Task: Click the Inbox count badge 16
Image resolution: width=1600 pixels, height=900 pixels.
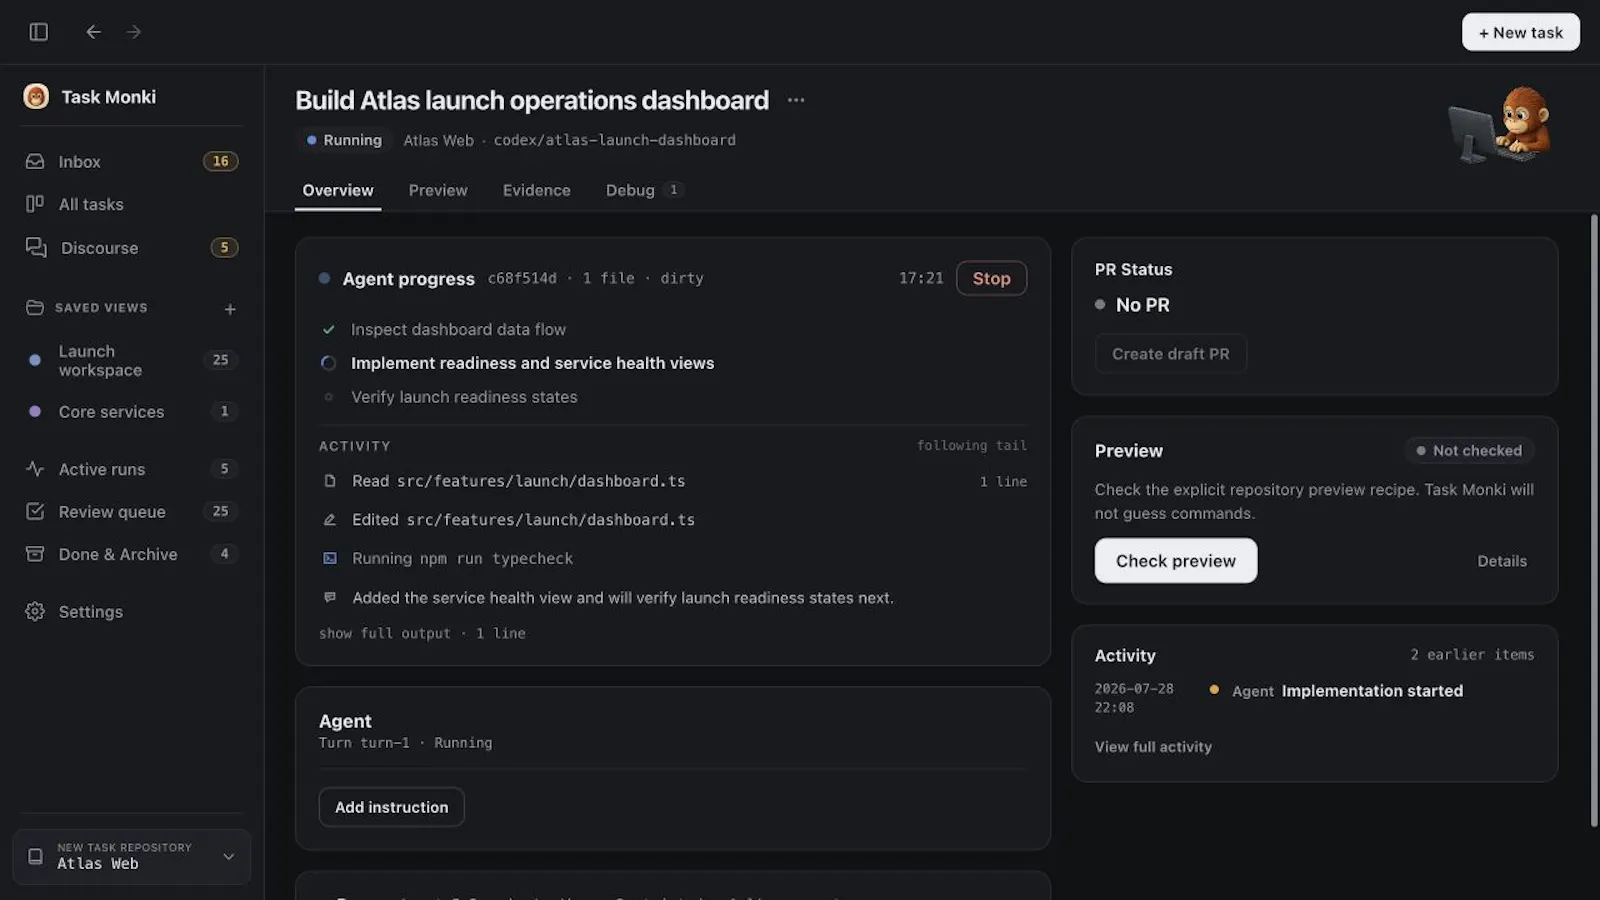Action: point(220,161)
